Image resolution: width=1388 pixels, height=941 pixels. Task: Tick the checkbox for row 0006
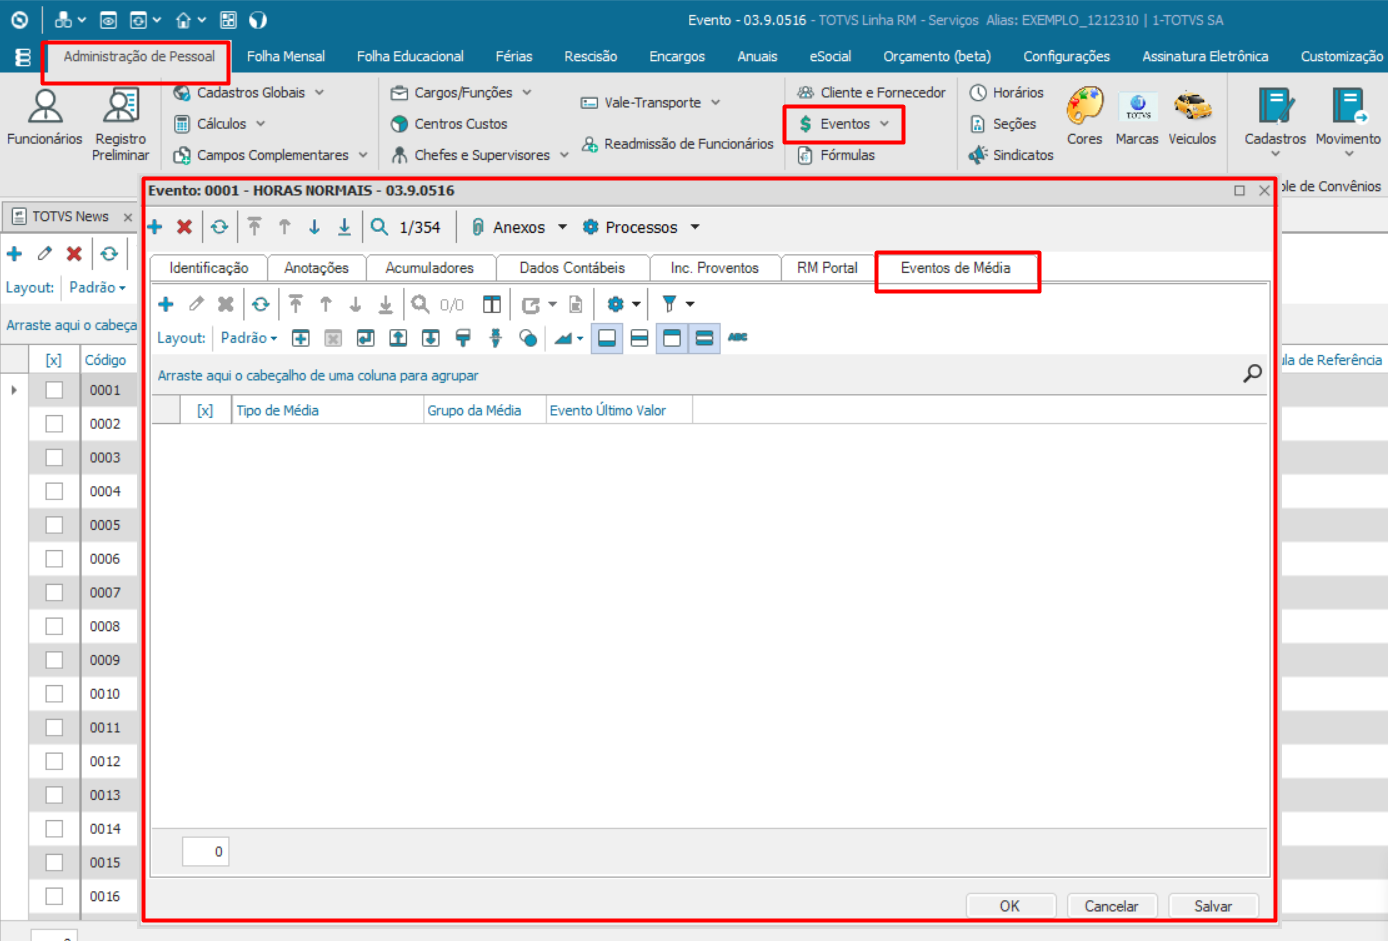tap(54, 559)
